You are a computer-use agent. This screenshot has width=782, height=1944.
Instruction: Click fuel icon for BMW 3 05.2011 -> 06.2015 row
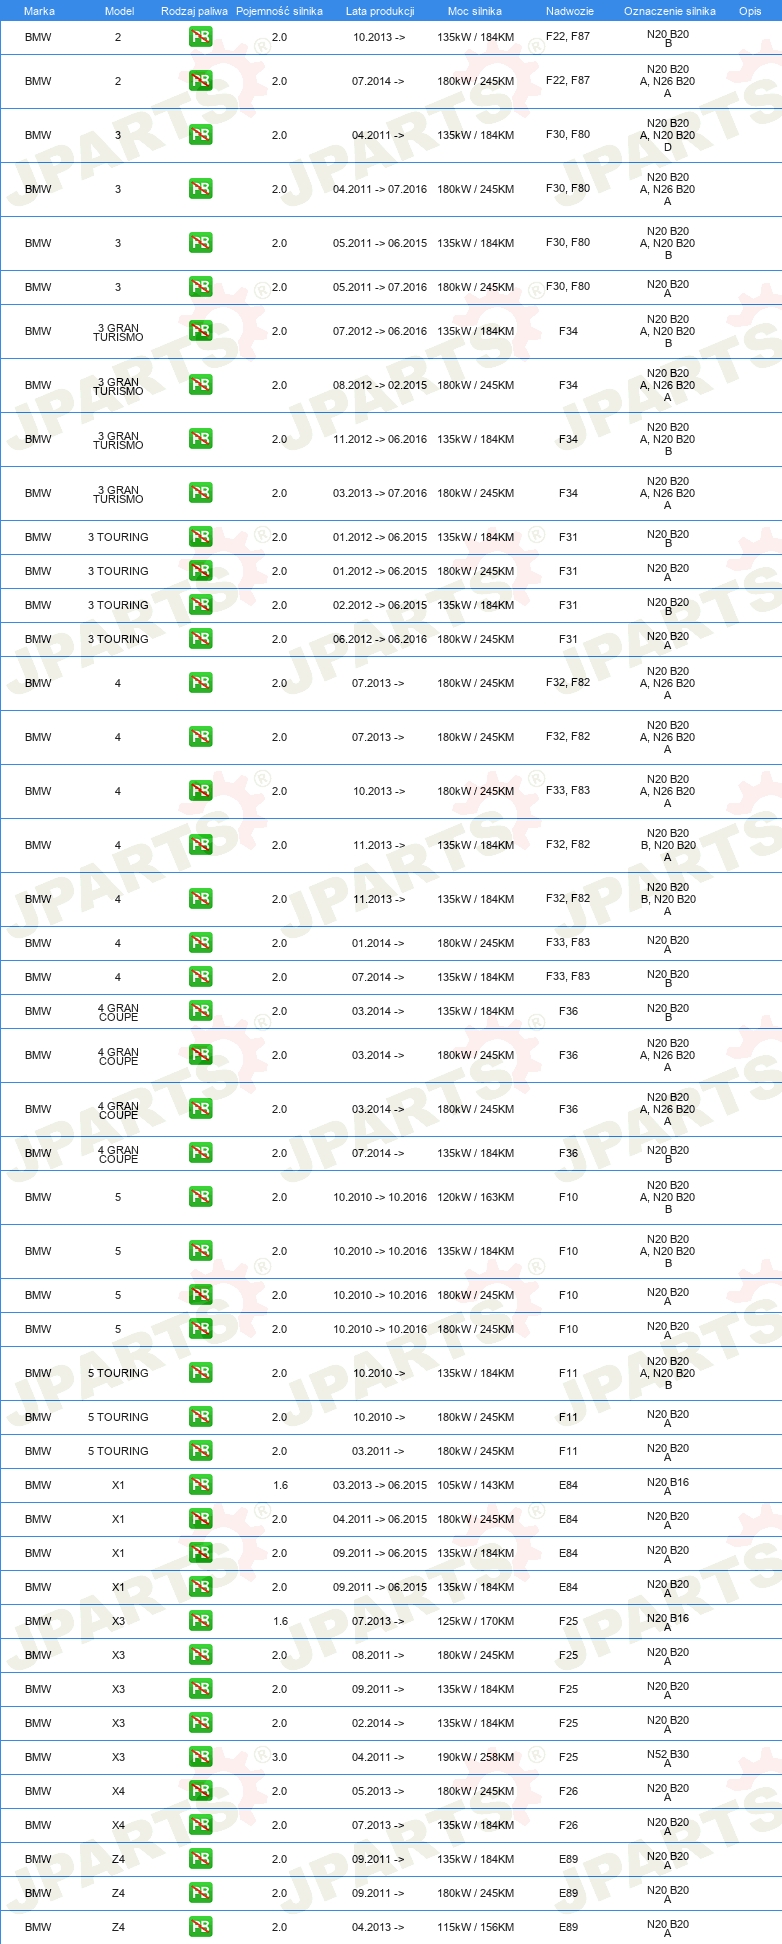tap(200, 243)
